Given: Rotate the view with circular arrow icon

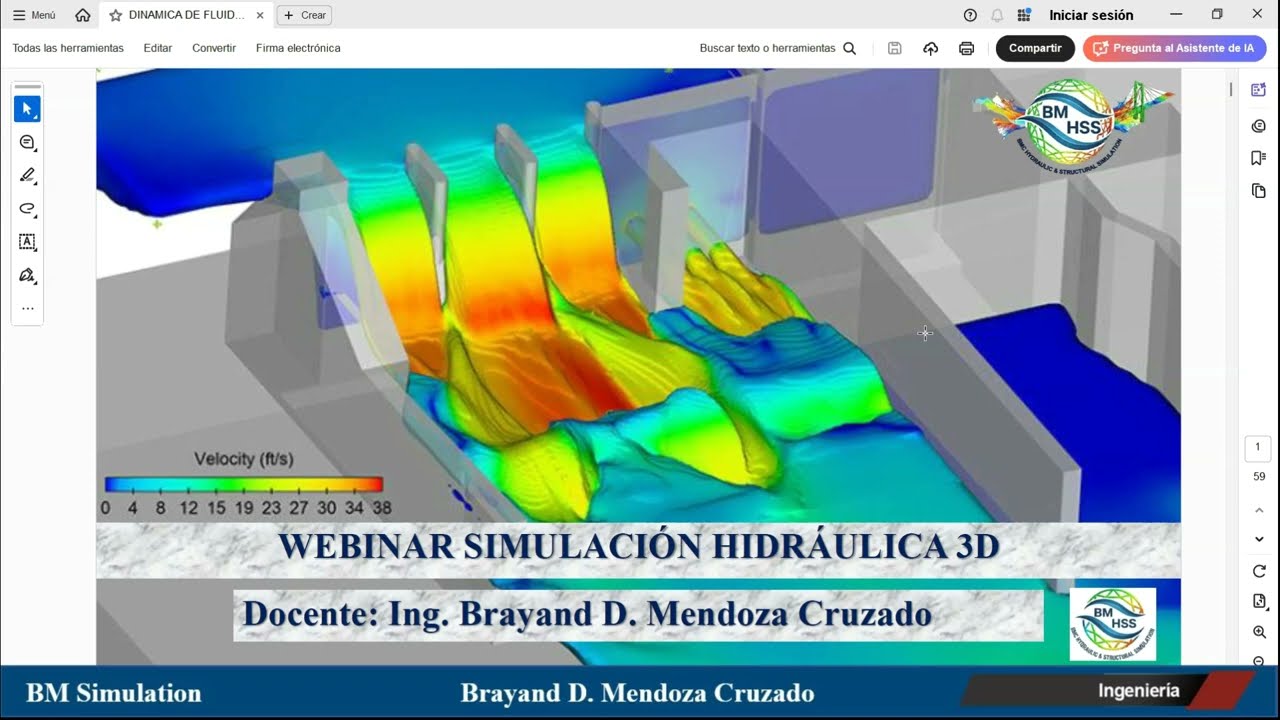Looking at the screenshot, I should point(1259,571).
